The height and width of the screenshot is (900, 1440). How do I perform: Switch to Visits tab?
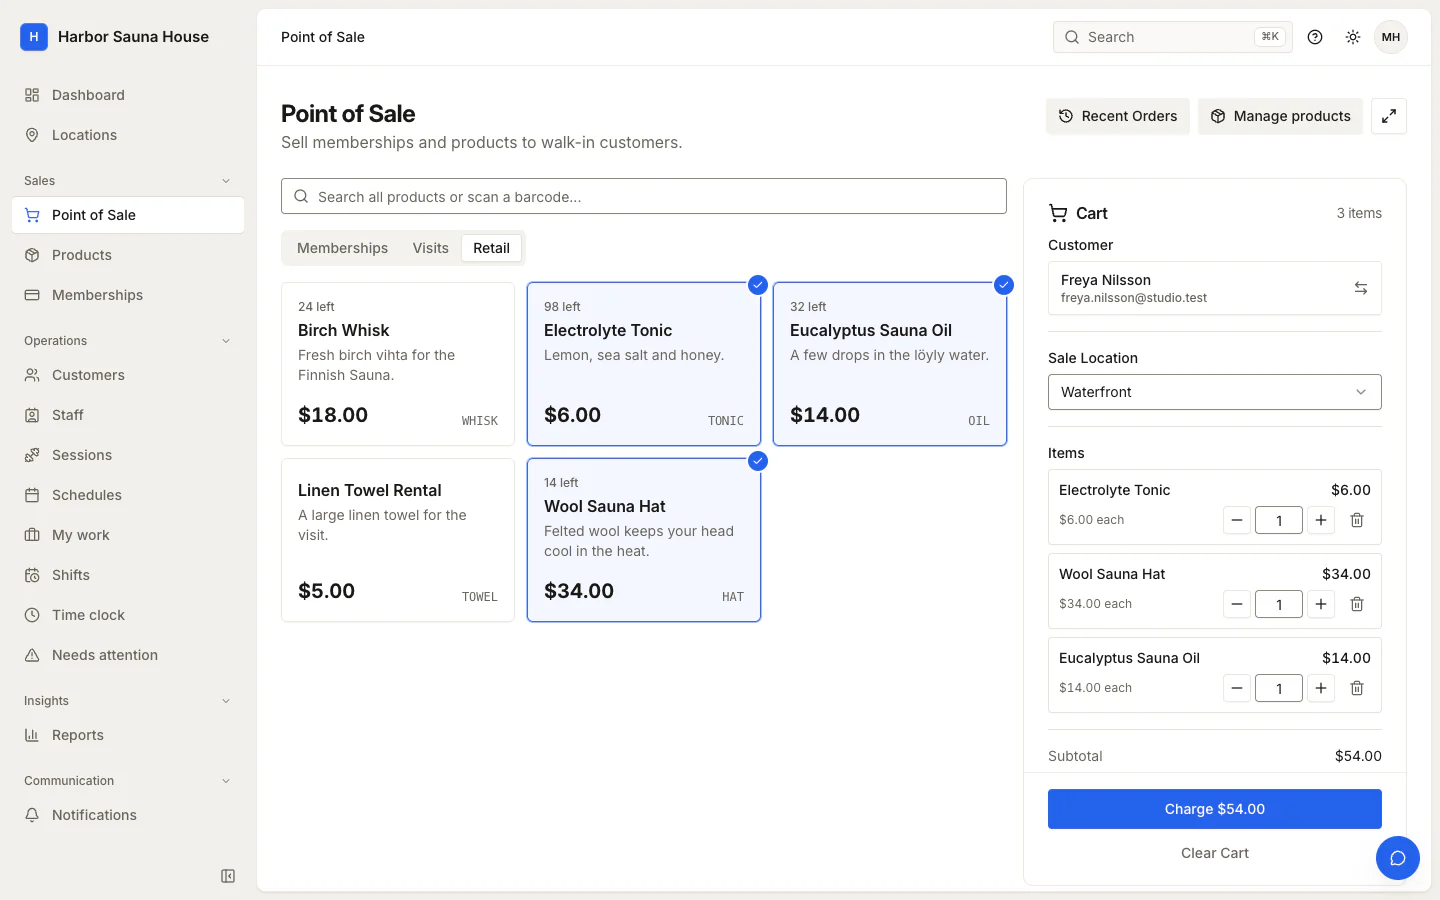point(431,248)
